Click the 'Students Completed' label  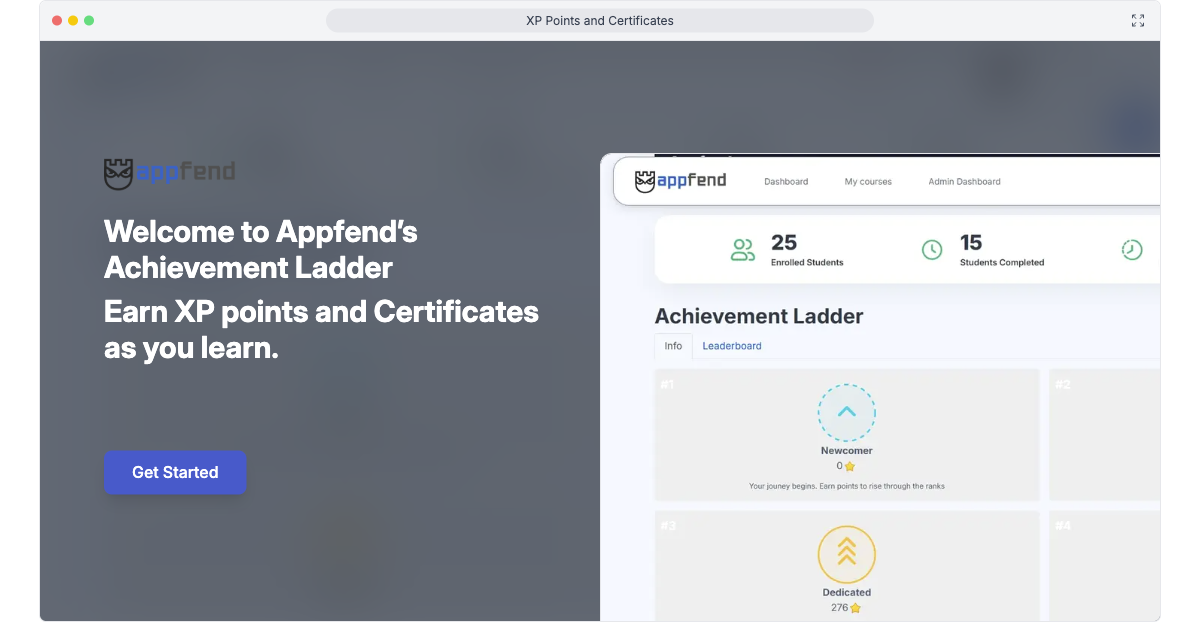click(x=1002, y=263)
